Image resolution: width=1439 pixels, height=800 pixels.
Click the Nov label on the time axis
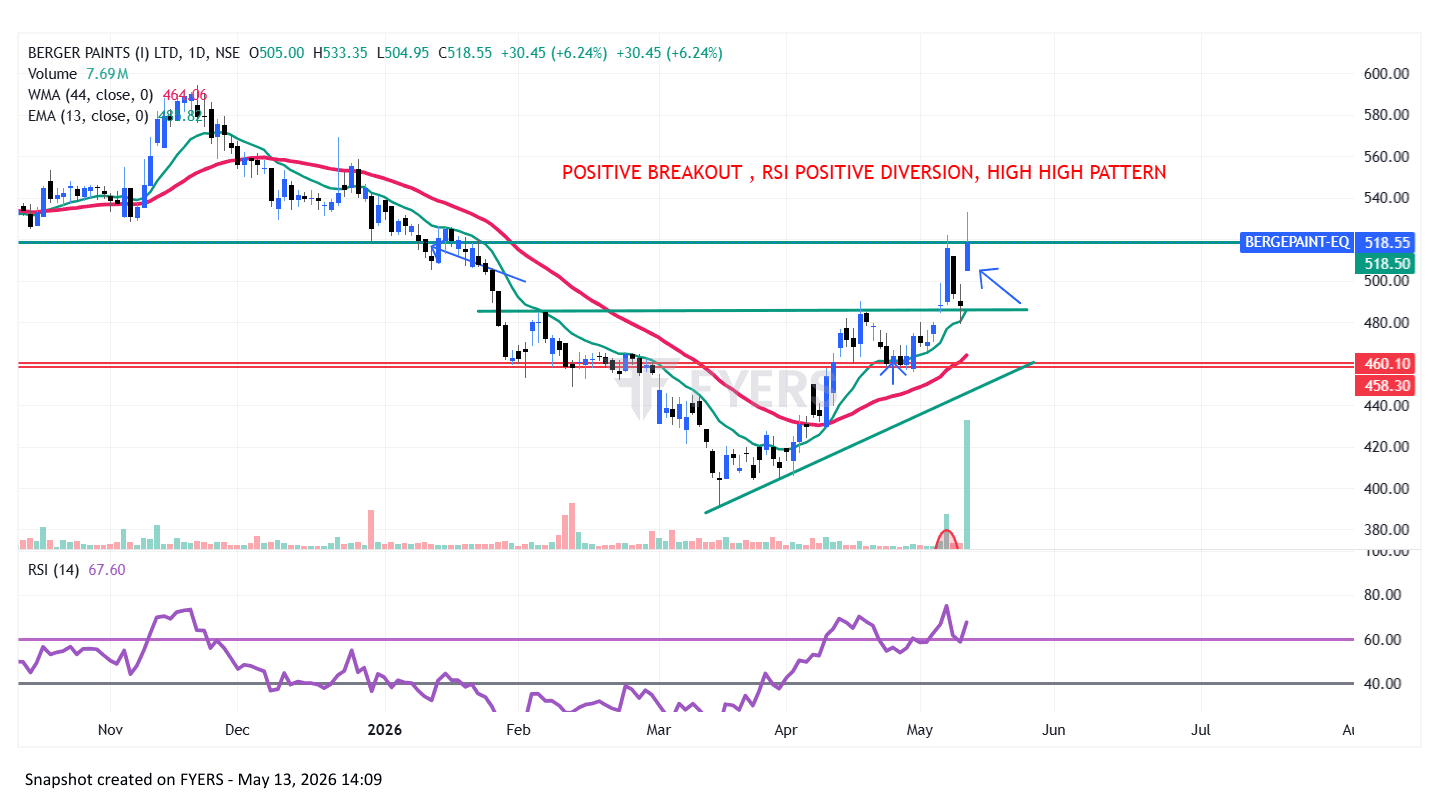pos(111,730)
